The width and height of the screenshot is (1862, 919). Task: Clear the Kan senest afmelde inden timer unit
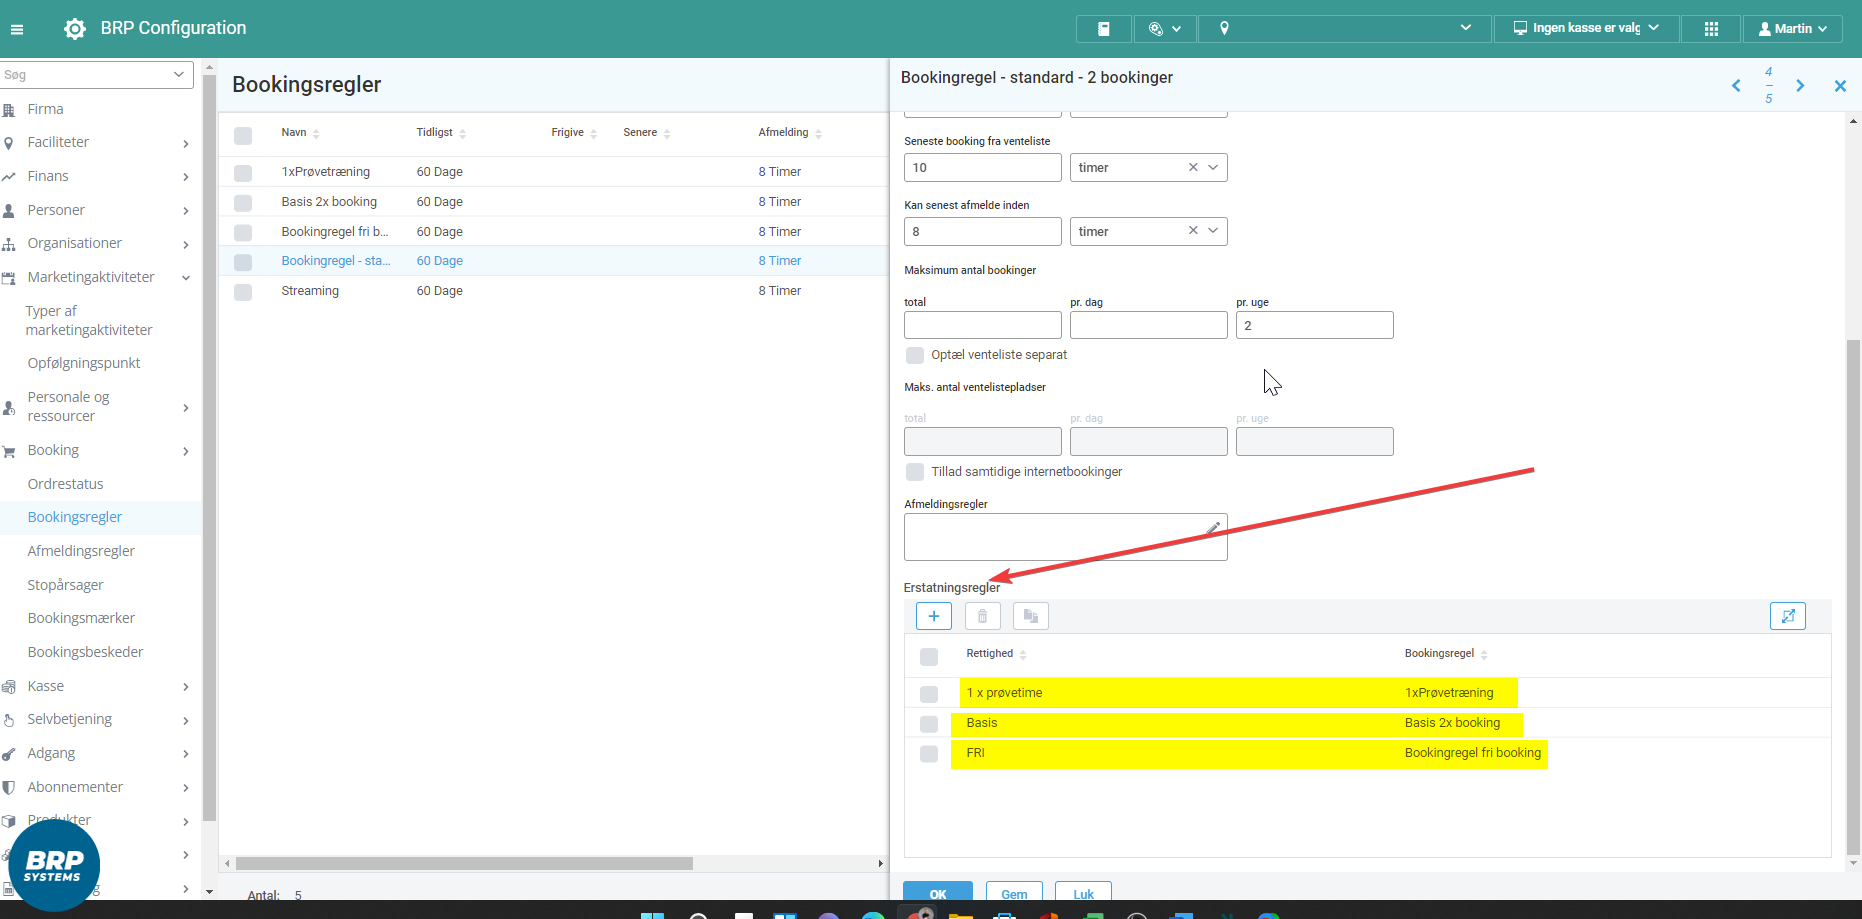coord(1193,231)
